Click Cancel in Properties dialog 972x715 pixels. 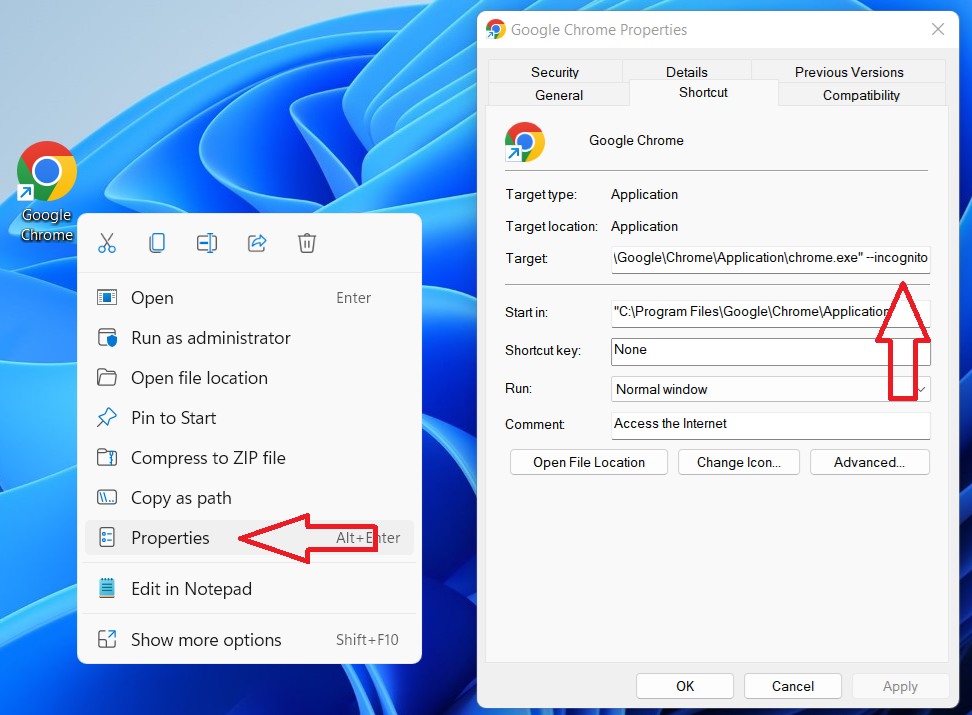793,686
